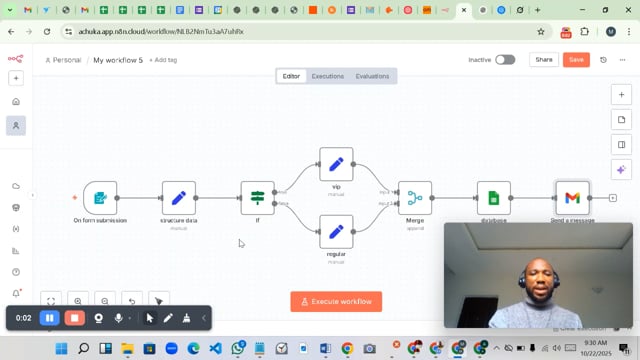Select the recorder cursor tool
Screen dimensions: 640x360
coord(150,318)
